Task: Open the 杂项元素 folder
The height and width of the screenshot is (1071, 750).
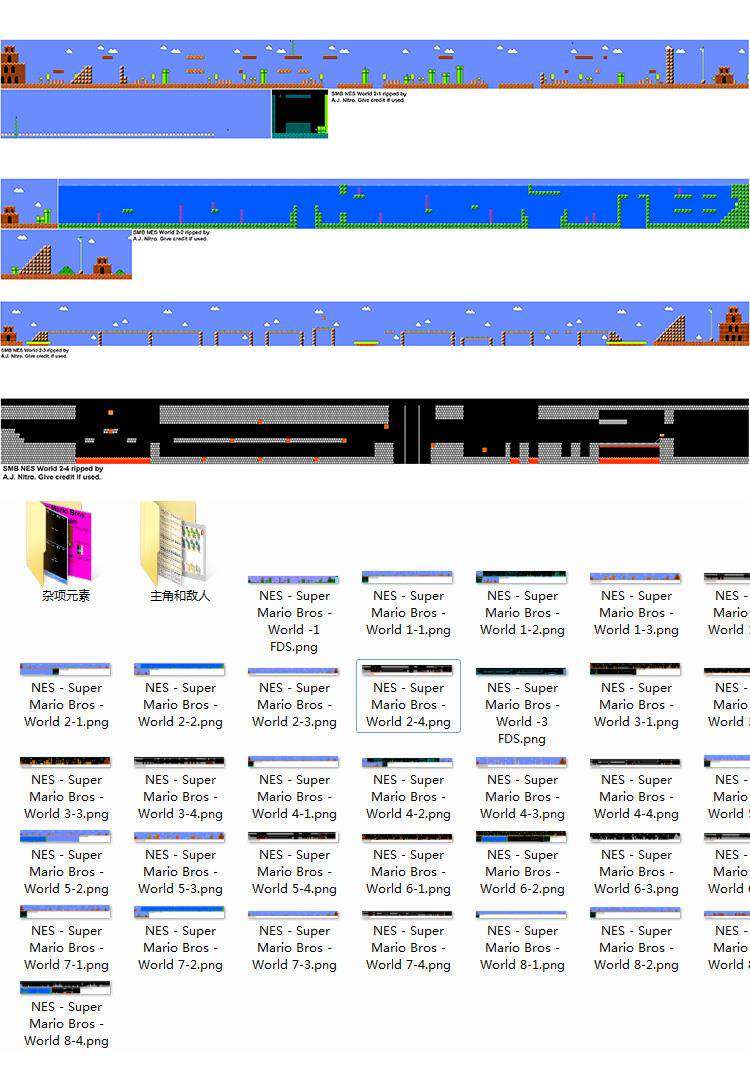Action: pos(66,551)
